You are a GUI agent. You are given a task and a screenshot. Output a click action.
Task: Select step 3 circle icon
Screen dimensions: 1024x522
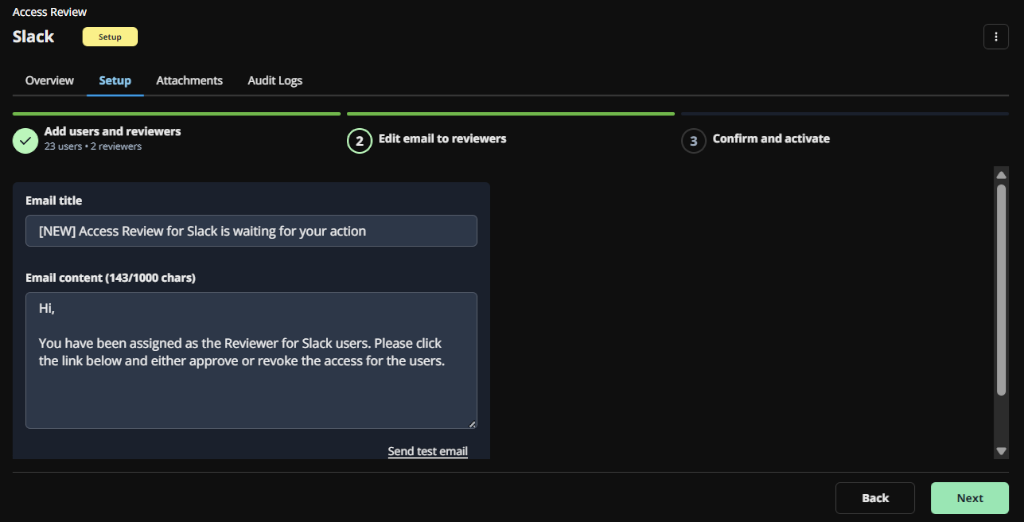pos(694,140)
